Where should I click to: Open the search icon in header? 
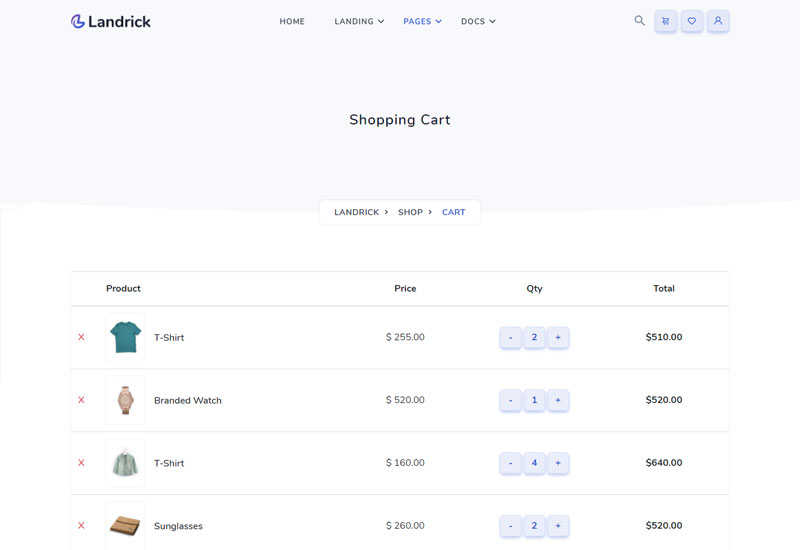(639, 20)
